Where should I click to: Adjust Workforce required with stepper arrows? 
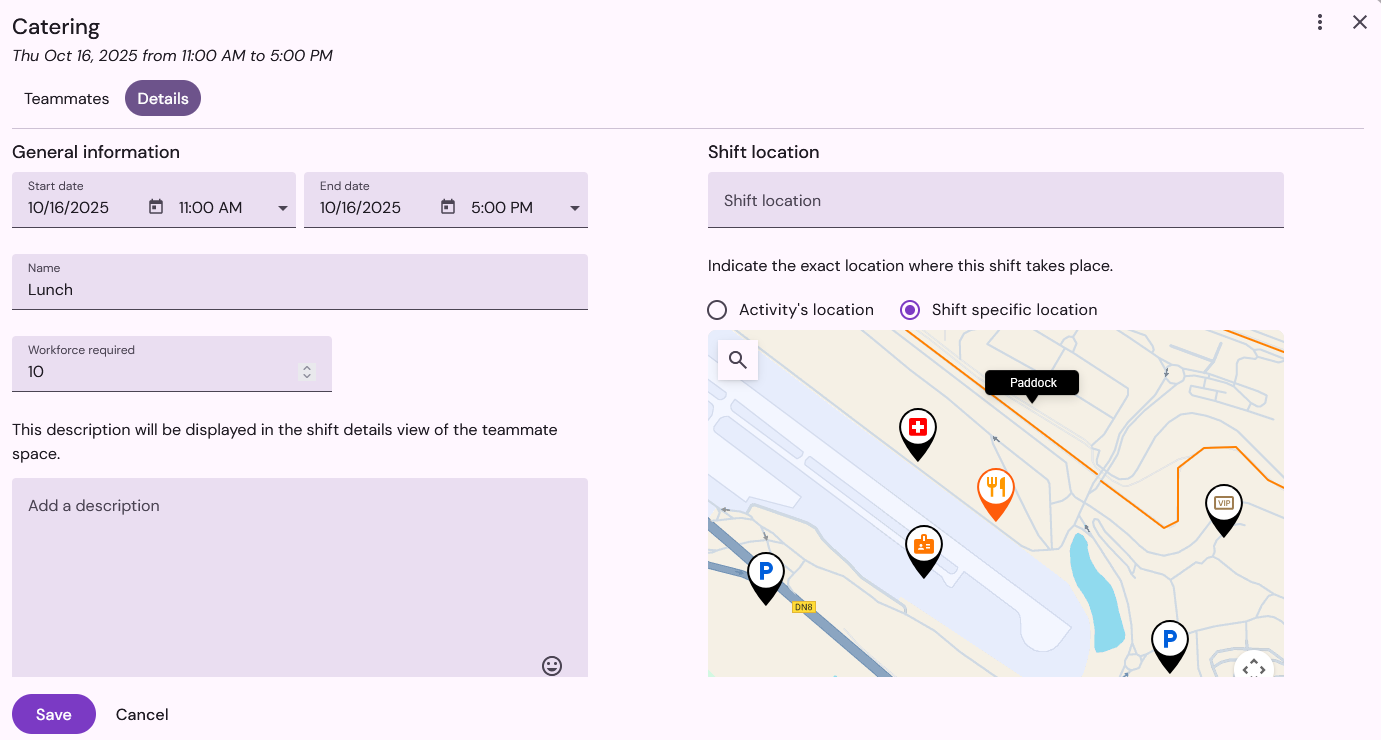pyautogui.click(x=307, y=372)
